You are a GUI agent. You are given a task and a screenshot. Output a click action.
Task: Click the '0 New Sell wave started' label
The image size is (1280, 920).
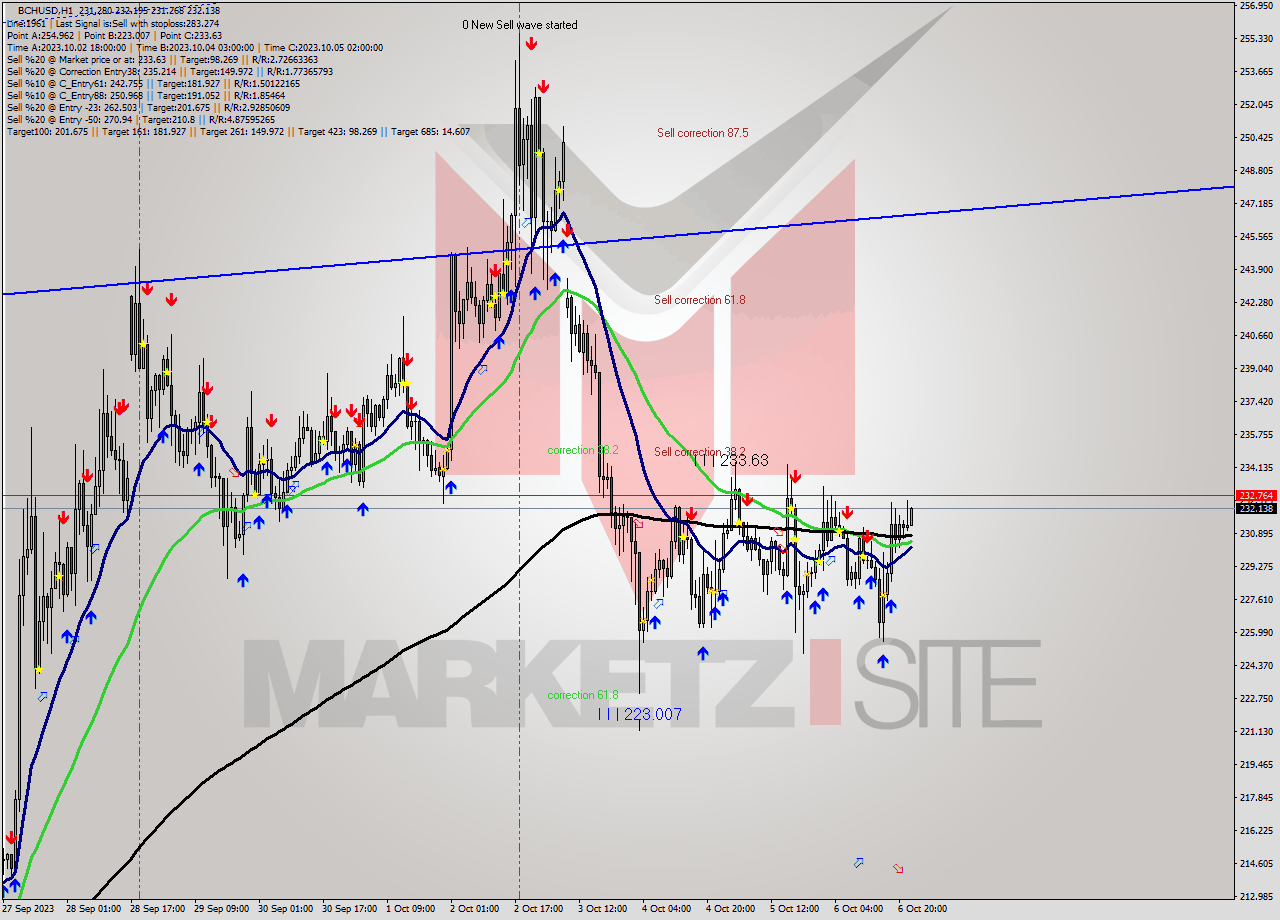click(519, 25)
